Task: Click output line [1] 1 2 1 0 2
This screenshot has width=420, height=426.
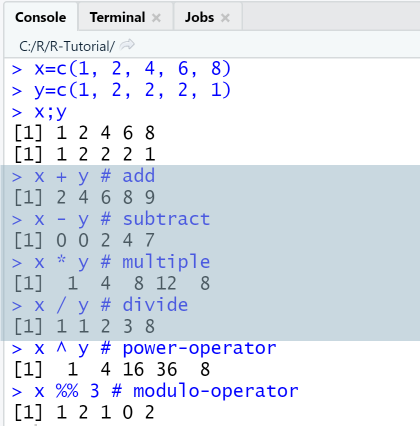Action: click(85, 412)
